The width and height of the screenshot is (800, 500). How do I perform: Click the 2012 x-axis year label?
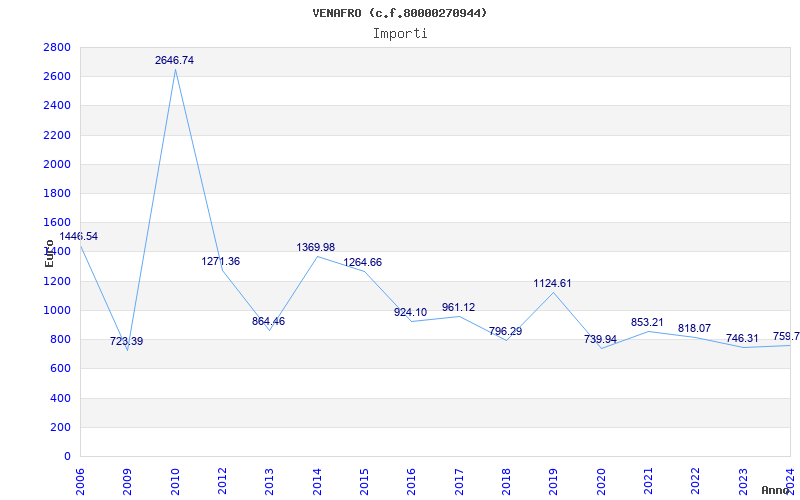click(x=222, y=481)
